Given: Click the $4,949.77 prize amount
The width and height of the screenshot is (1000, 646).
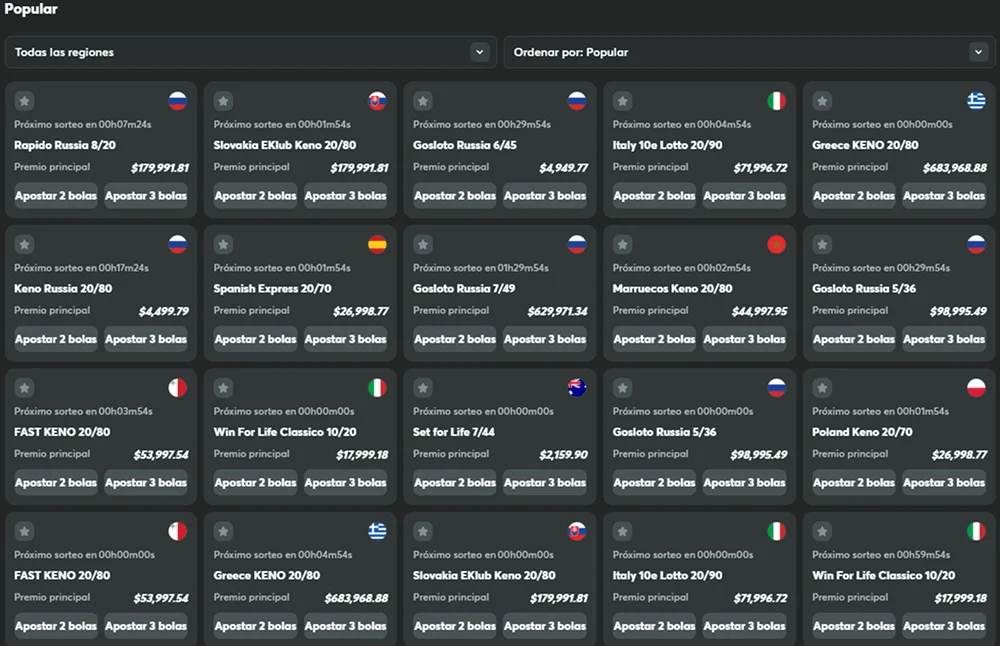Looking at the screenshot, I should tap(564, 168).
